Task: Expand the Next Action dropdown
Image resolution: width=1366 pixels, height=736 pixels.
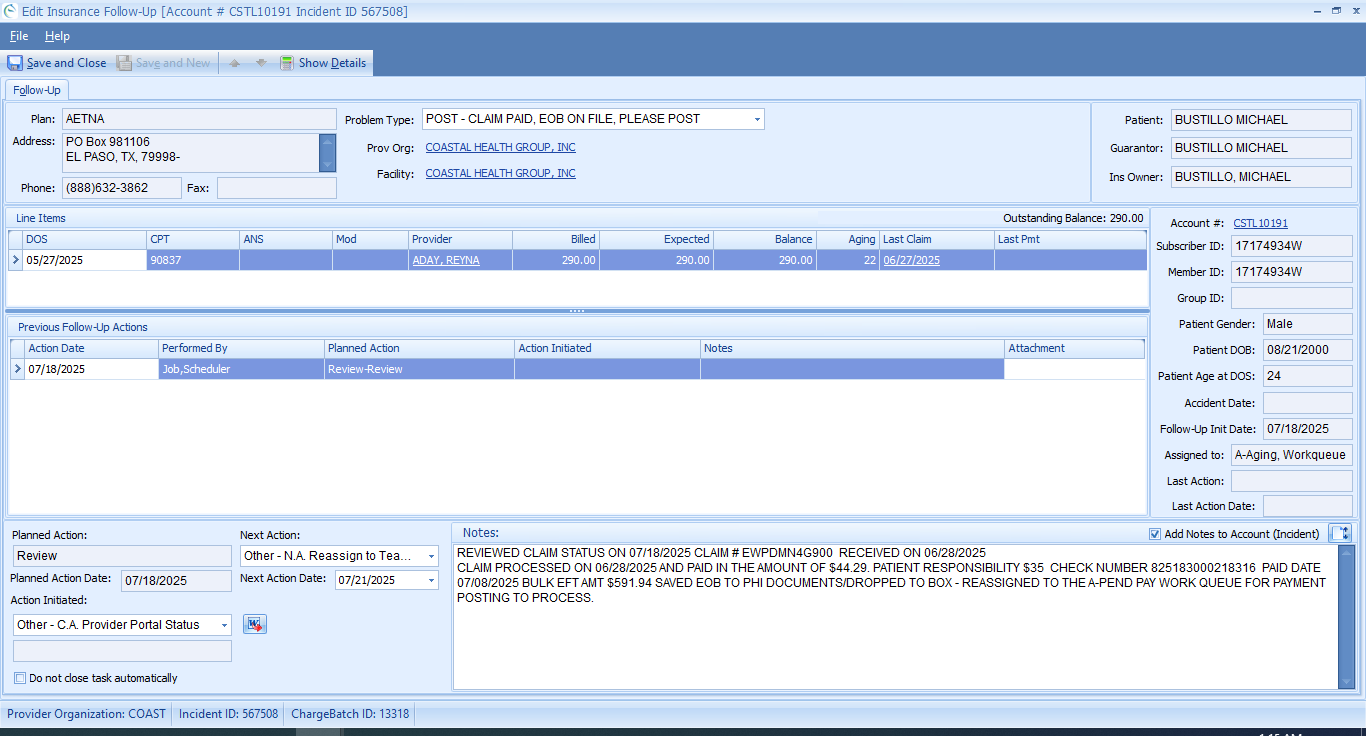Action: (431, 556)
